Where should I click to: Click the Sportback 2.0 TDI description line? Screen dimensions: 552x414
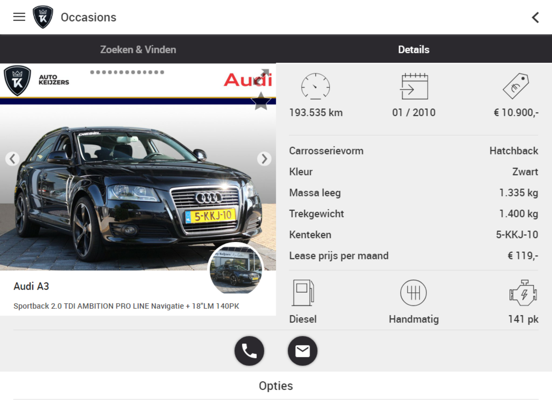pos(126,306)
